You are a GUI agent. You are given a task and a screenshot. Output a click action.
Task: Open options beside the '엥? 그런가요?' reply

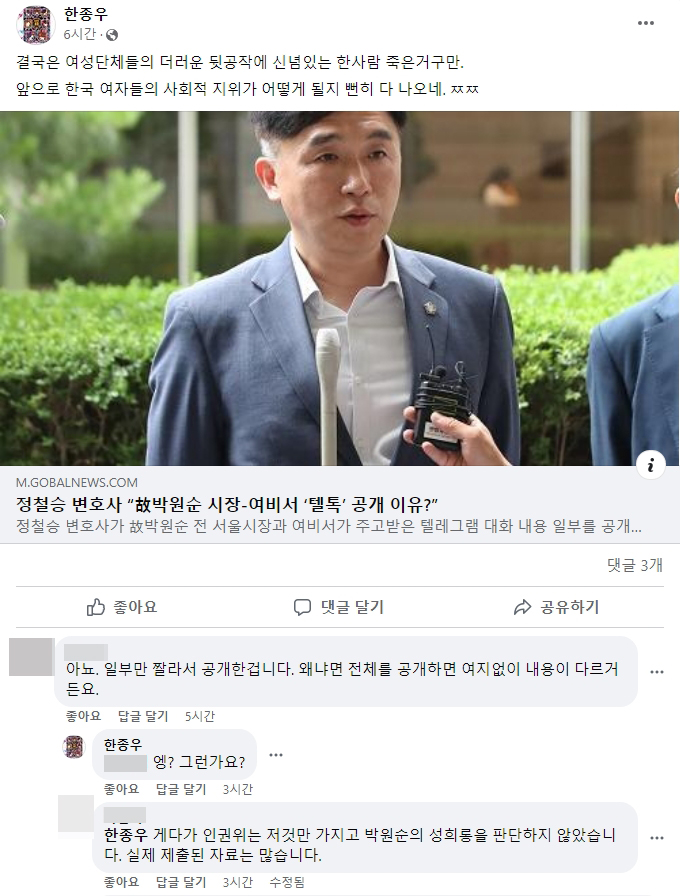pos(276,755)
